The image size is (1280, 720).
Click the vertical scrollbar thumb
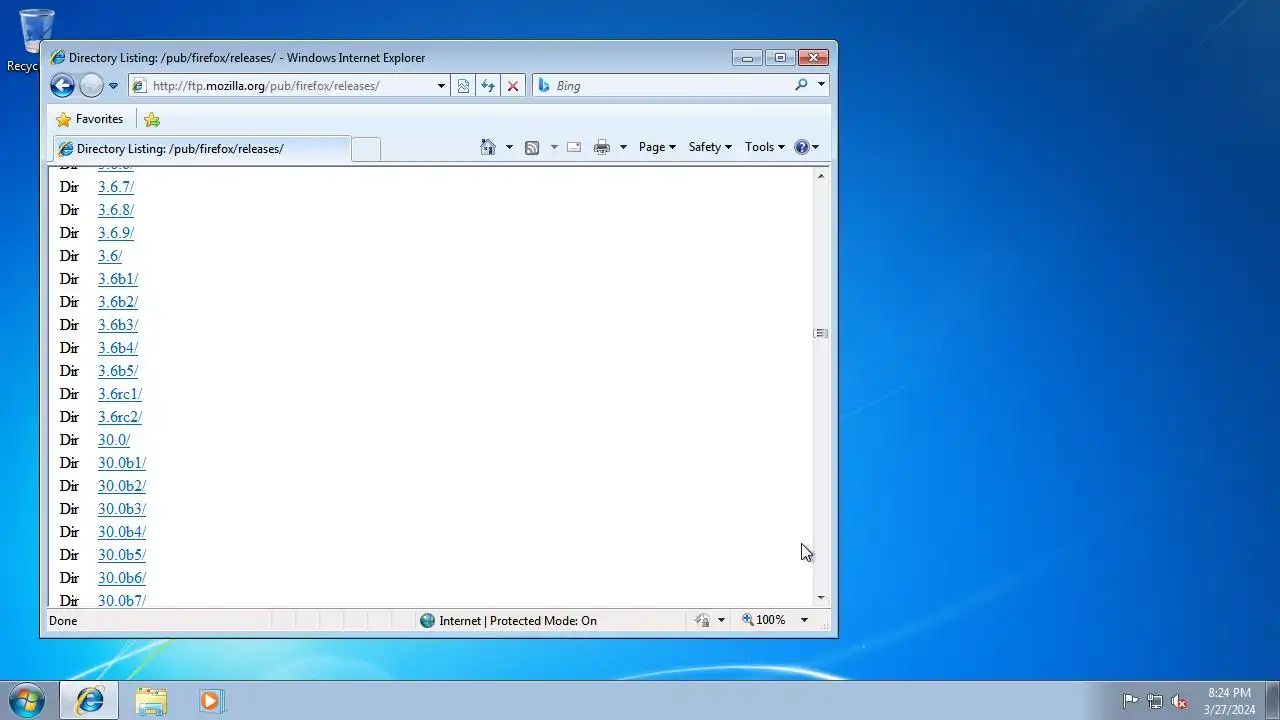(x=821, y=333)
